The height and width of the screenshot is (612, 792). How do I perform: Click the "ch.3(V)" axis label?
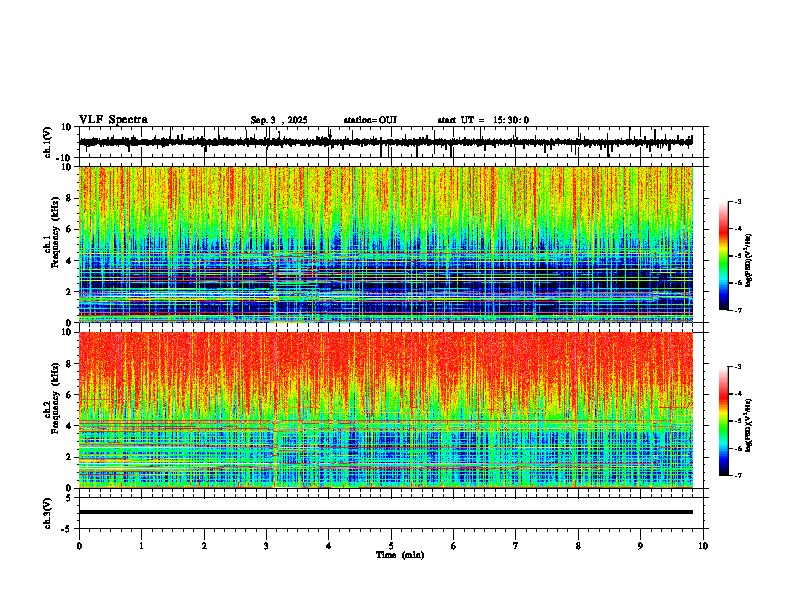coord(48,513)
